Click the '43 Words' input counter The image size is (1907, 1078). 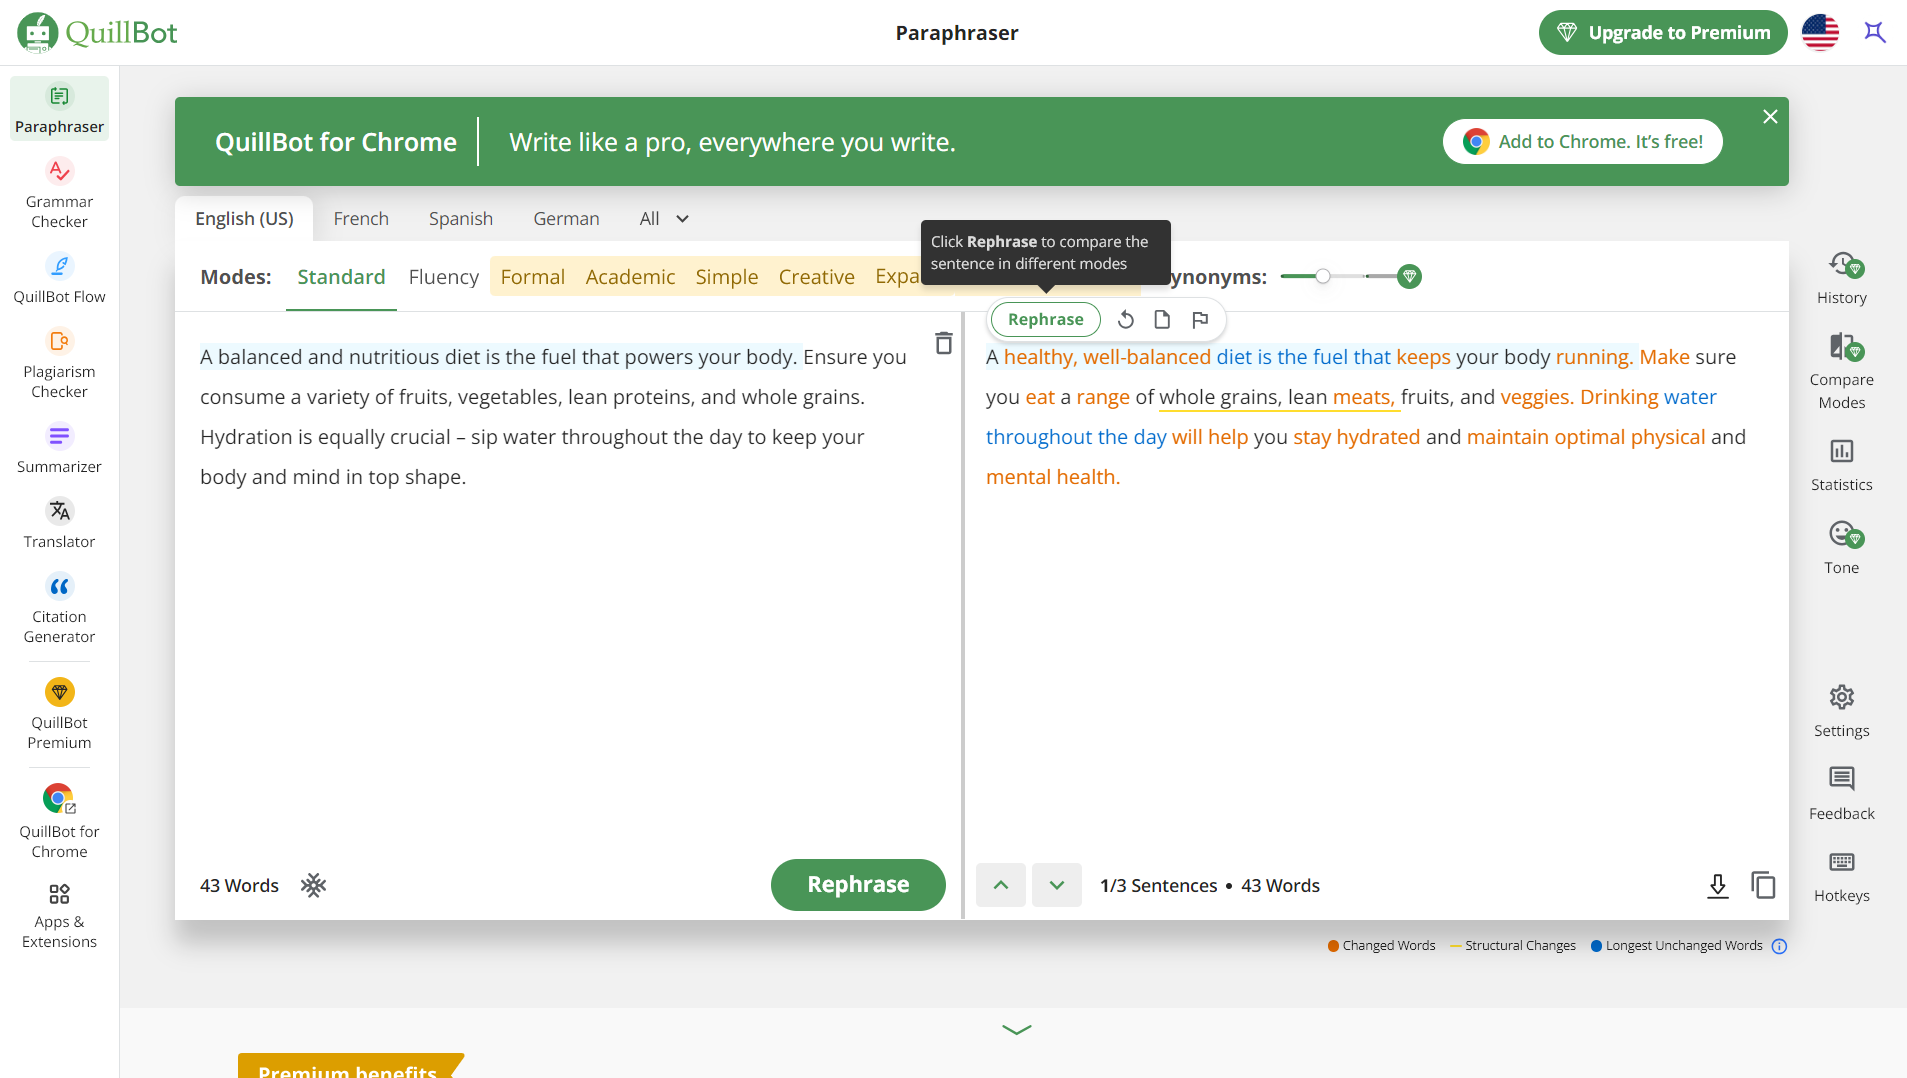[x=239, y=885]
